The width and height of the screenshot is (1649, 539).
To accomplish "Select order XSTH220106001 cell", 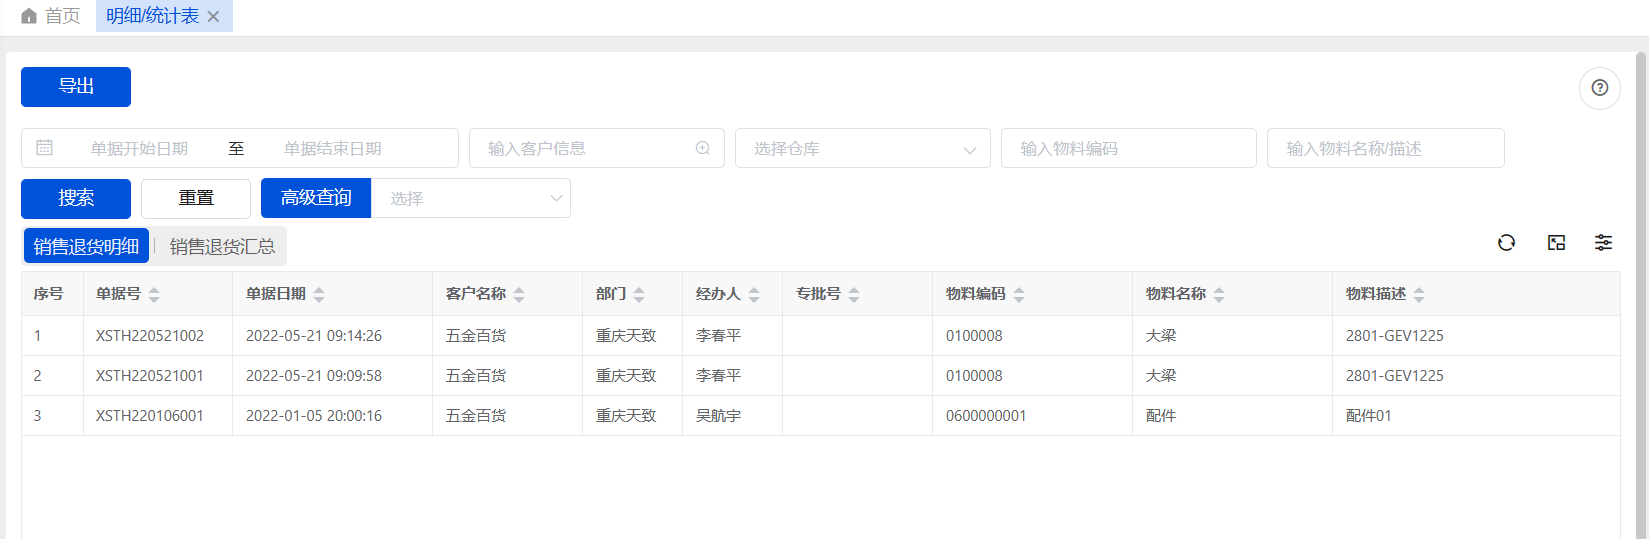I will [158, 416].
